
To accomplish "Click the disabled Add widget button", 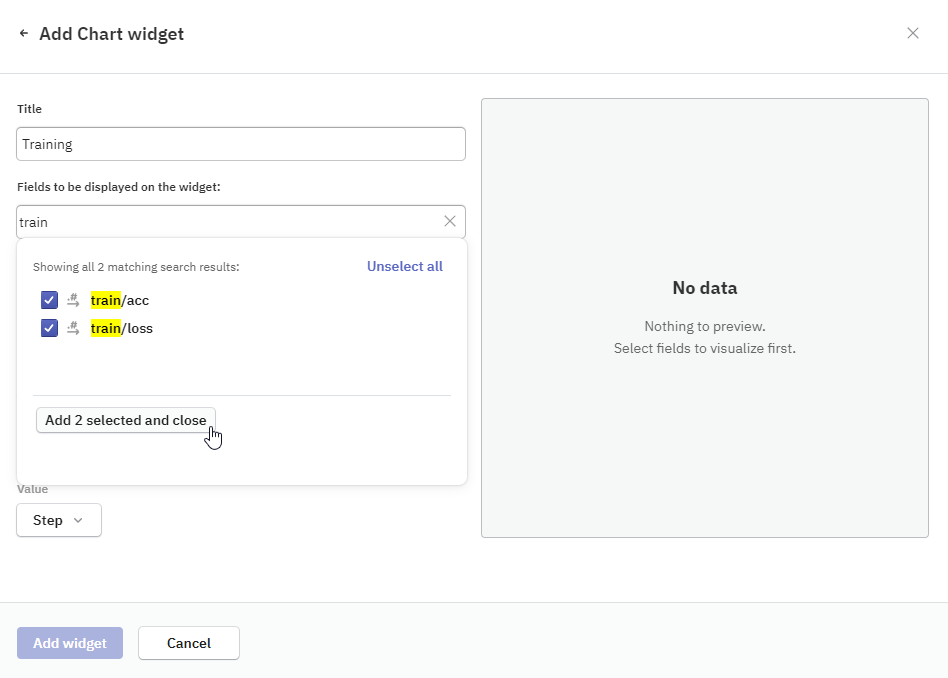I will point(69,643).
